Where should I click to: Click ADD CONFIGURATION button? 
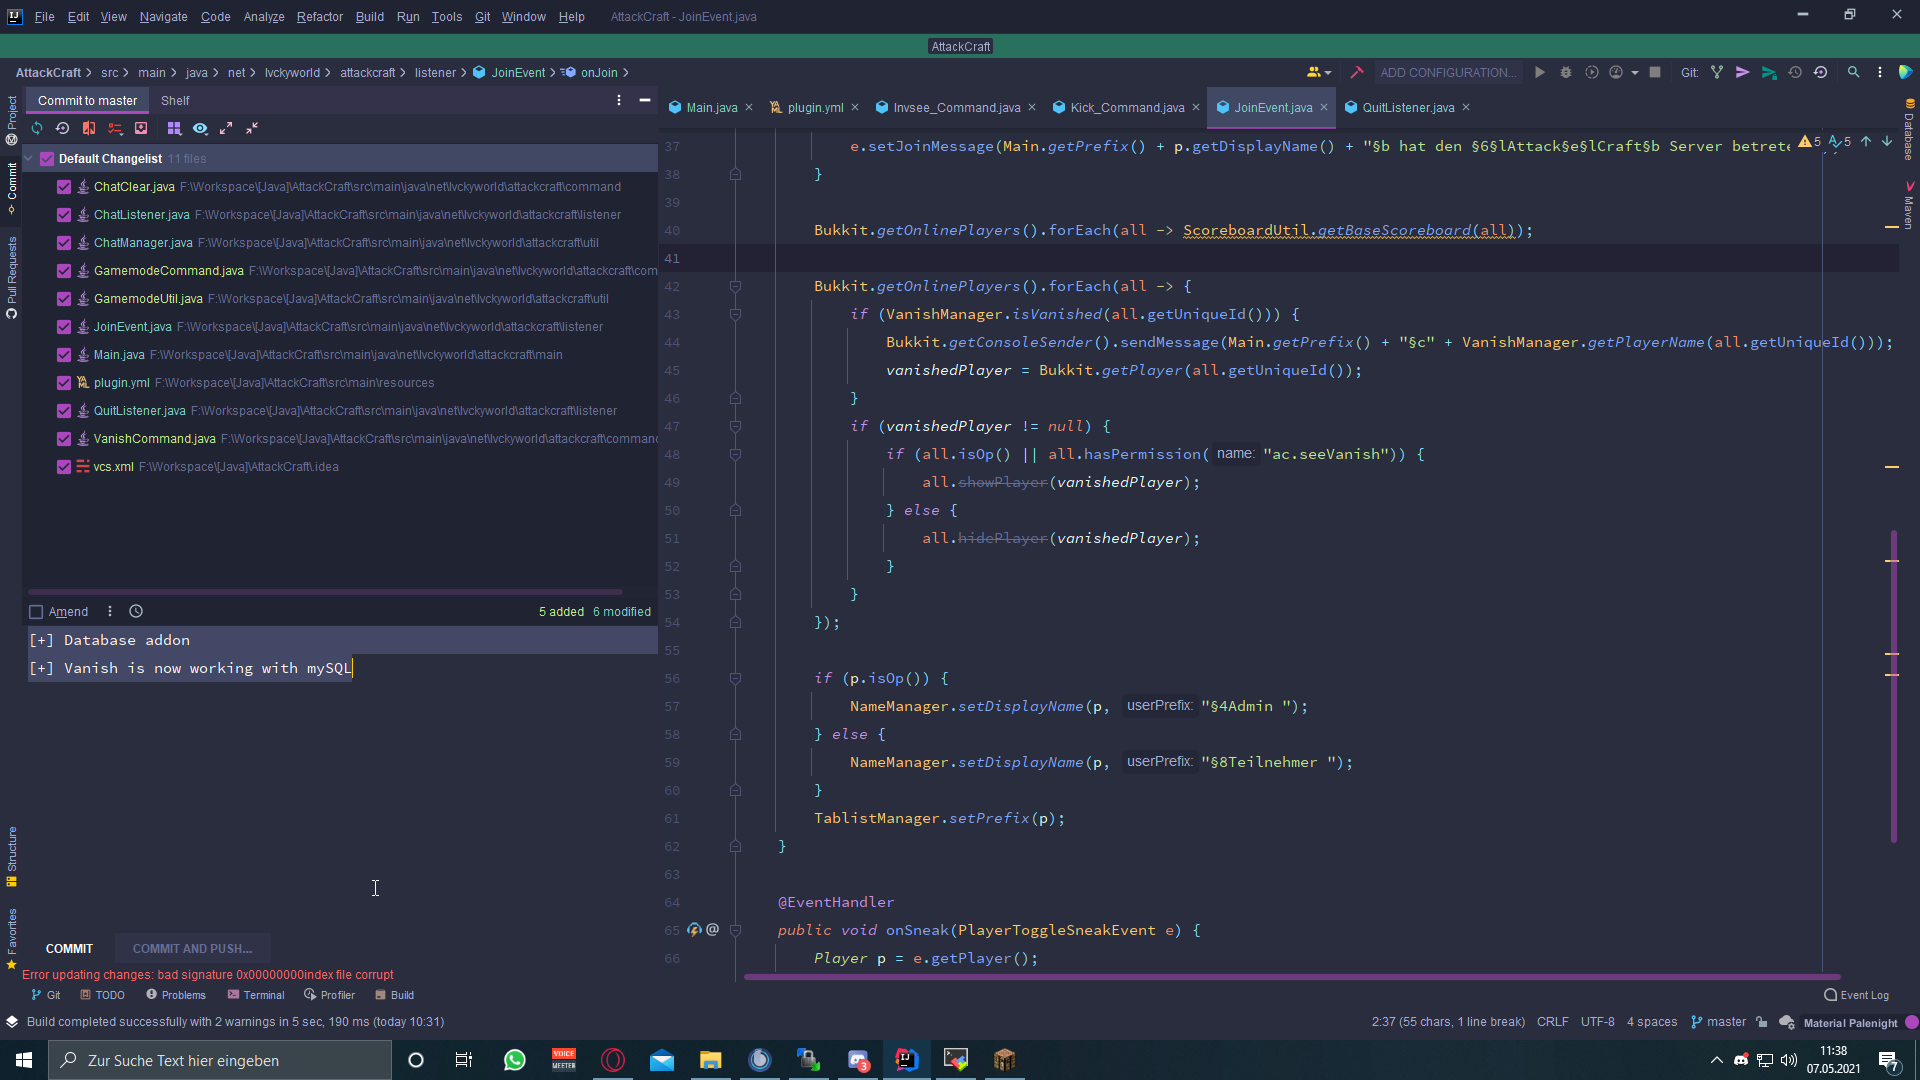coord(1446,72)
